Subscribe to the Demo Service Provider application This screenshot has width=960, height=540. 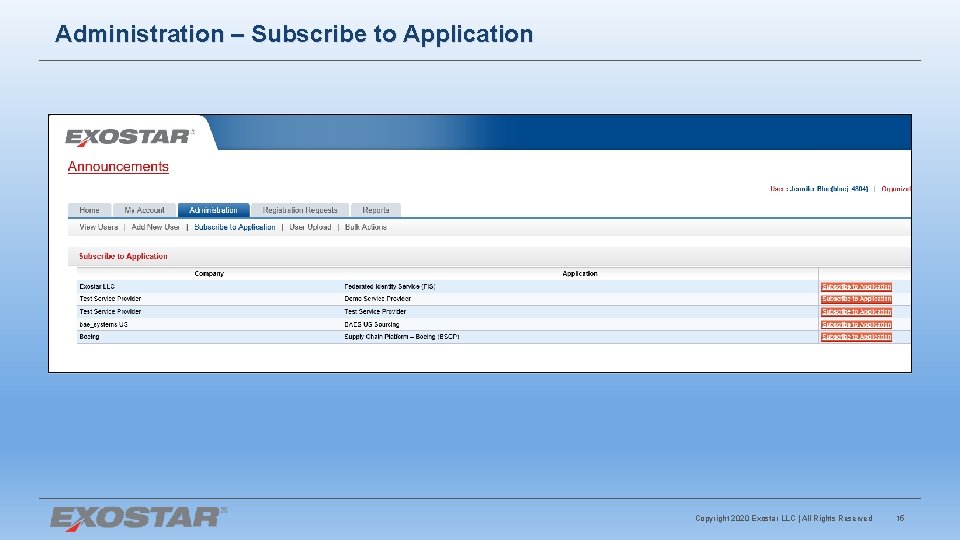(856, 299)
